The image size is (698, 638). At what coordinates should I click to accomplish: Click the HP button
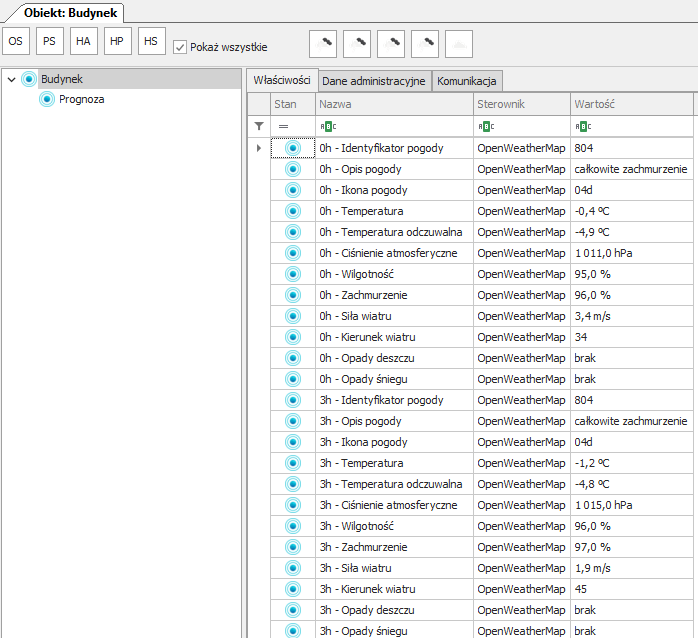118,41
